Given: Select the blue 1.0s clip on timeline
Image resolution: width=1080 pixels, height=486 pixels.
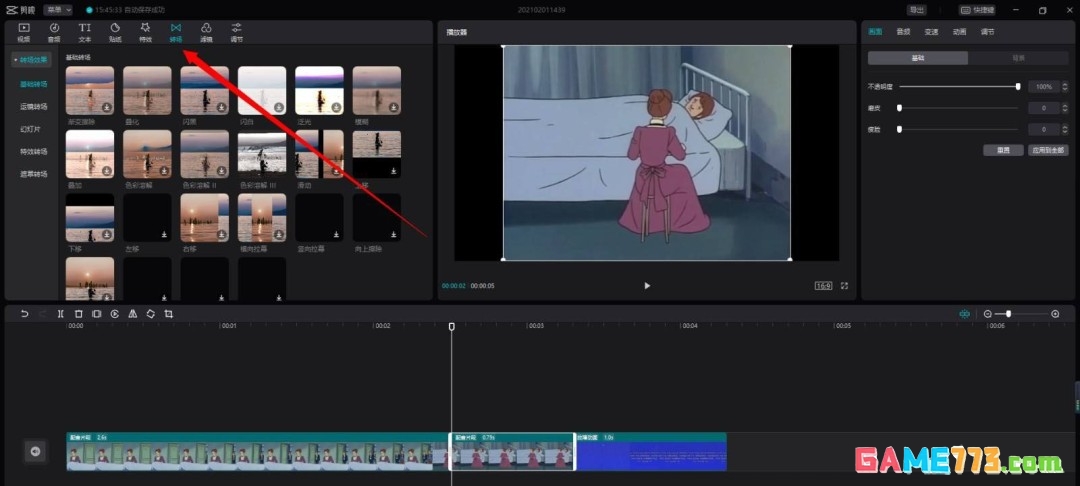Looking at the screenshot, I should tap(651, 452).
